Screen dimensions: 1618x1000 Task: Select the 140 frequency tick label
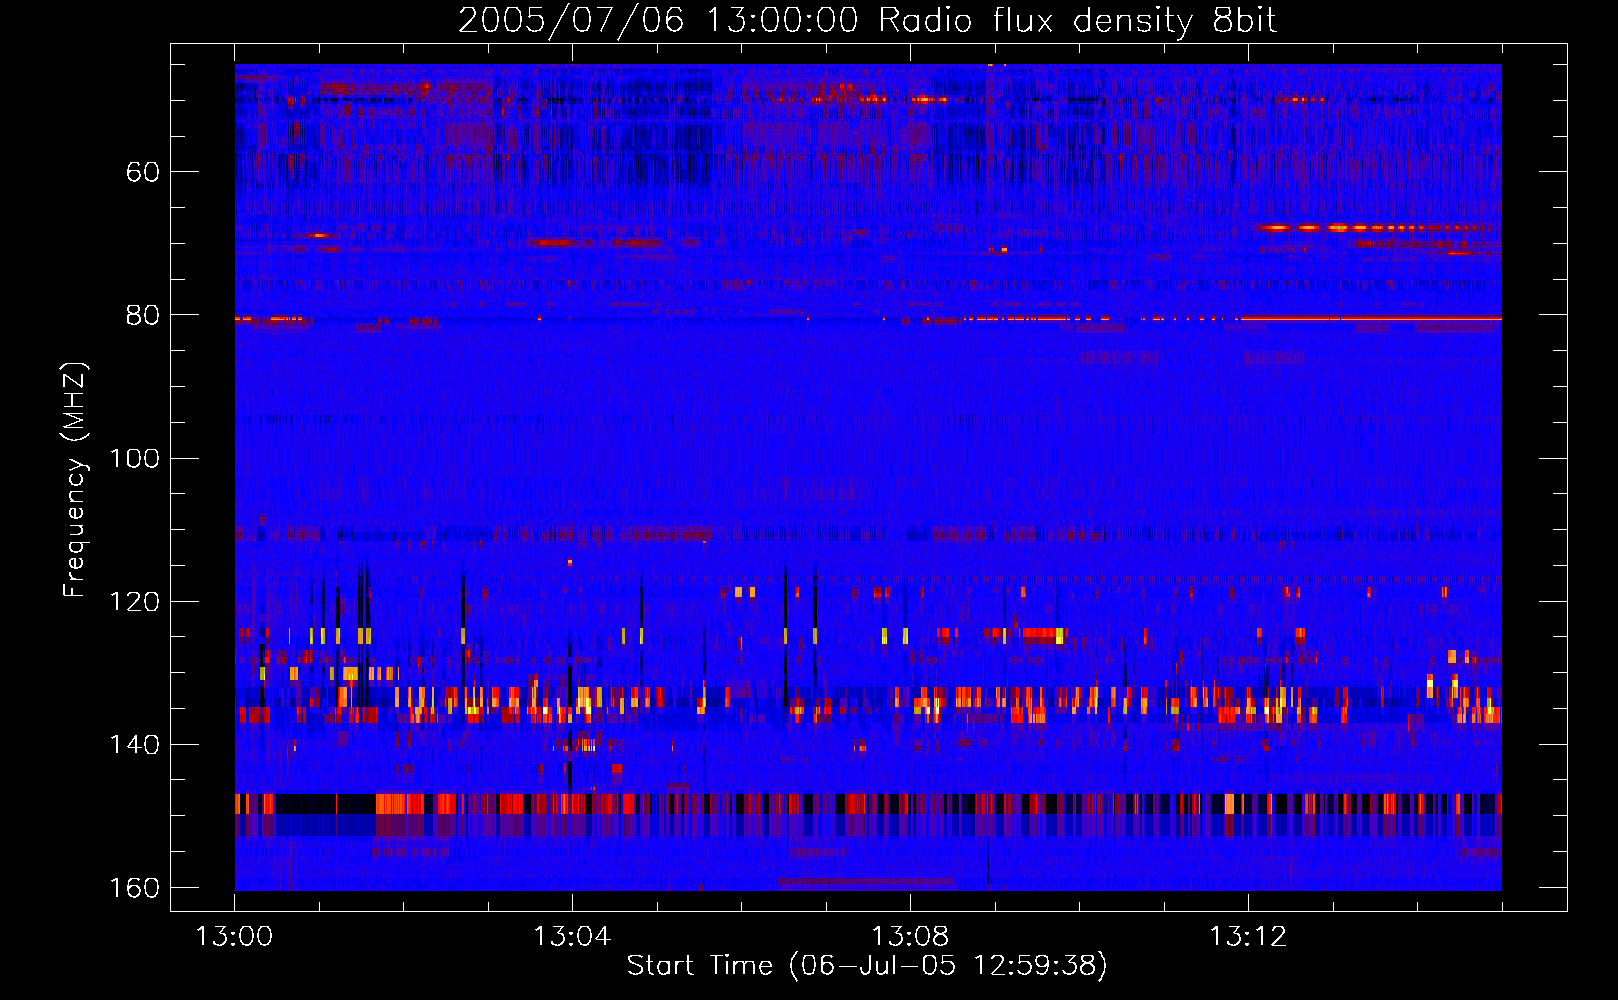tap(135, 745)
